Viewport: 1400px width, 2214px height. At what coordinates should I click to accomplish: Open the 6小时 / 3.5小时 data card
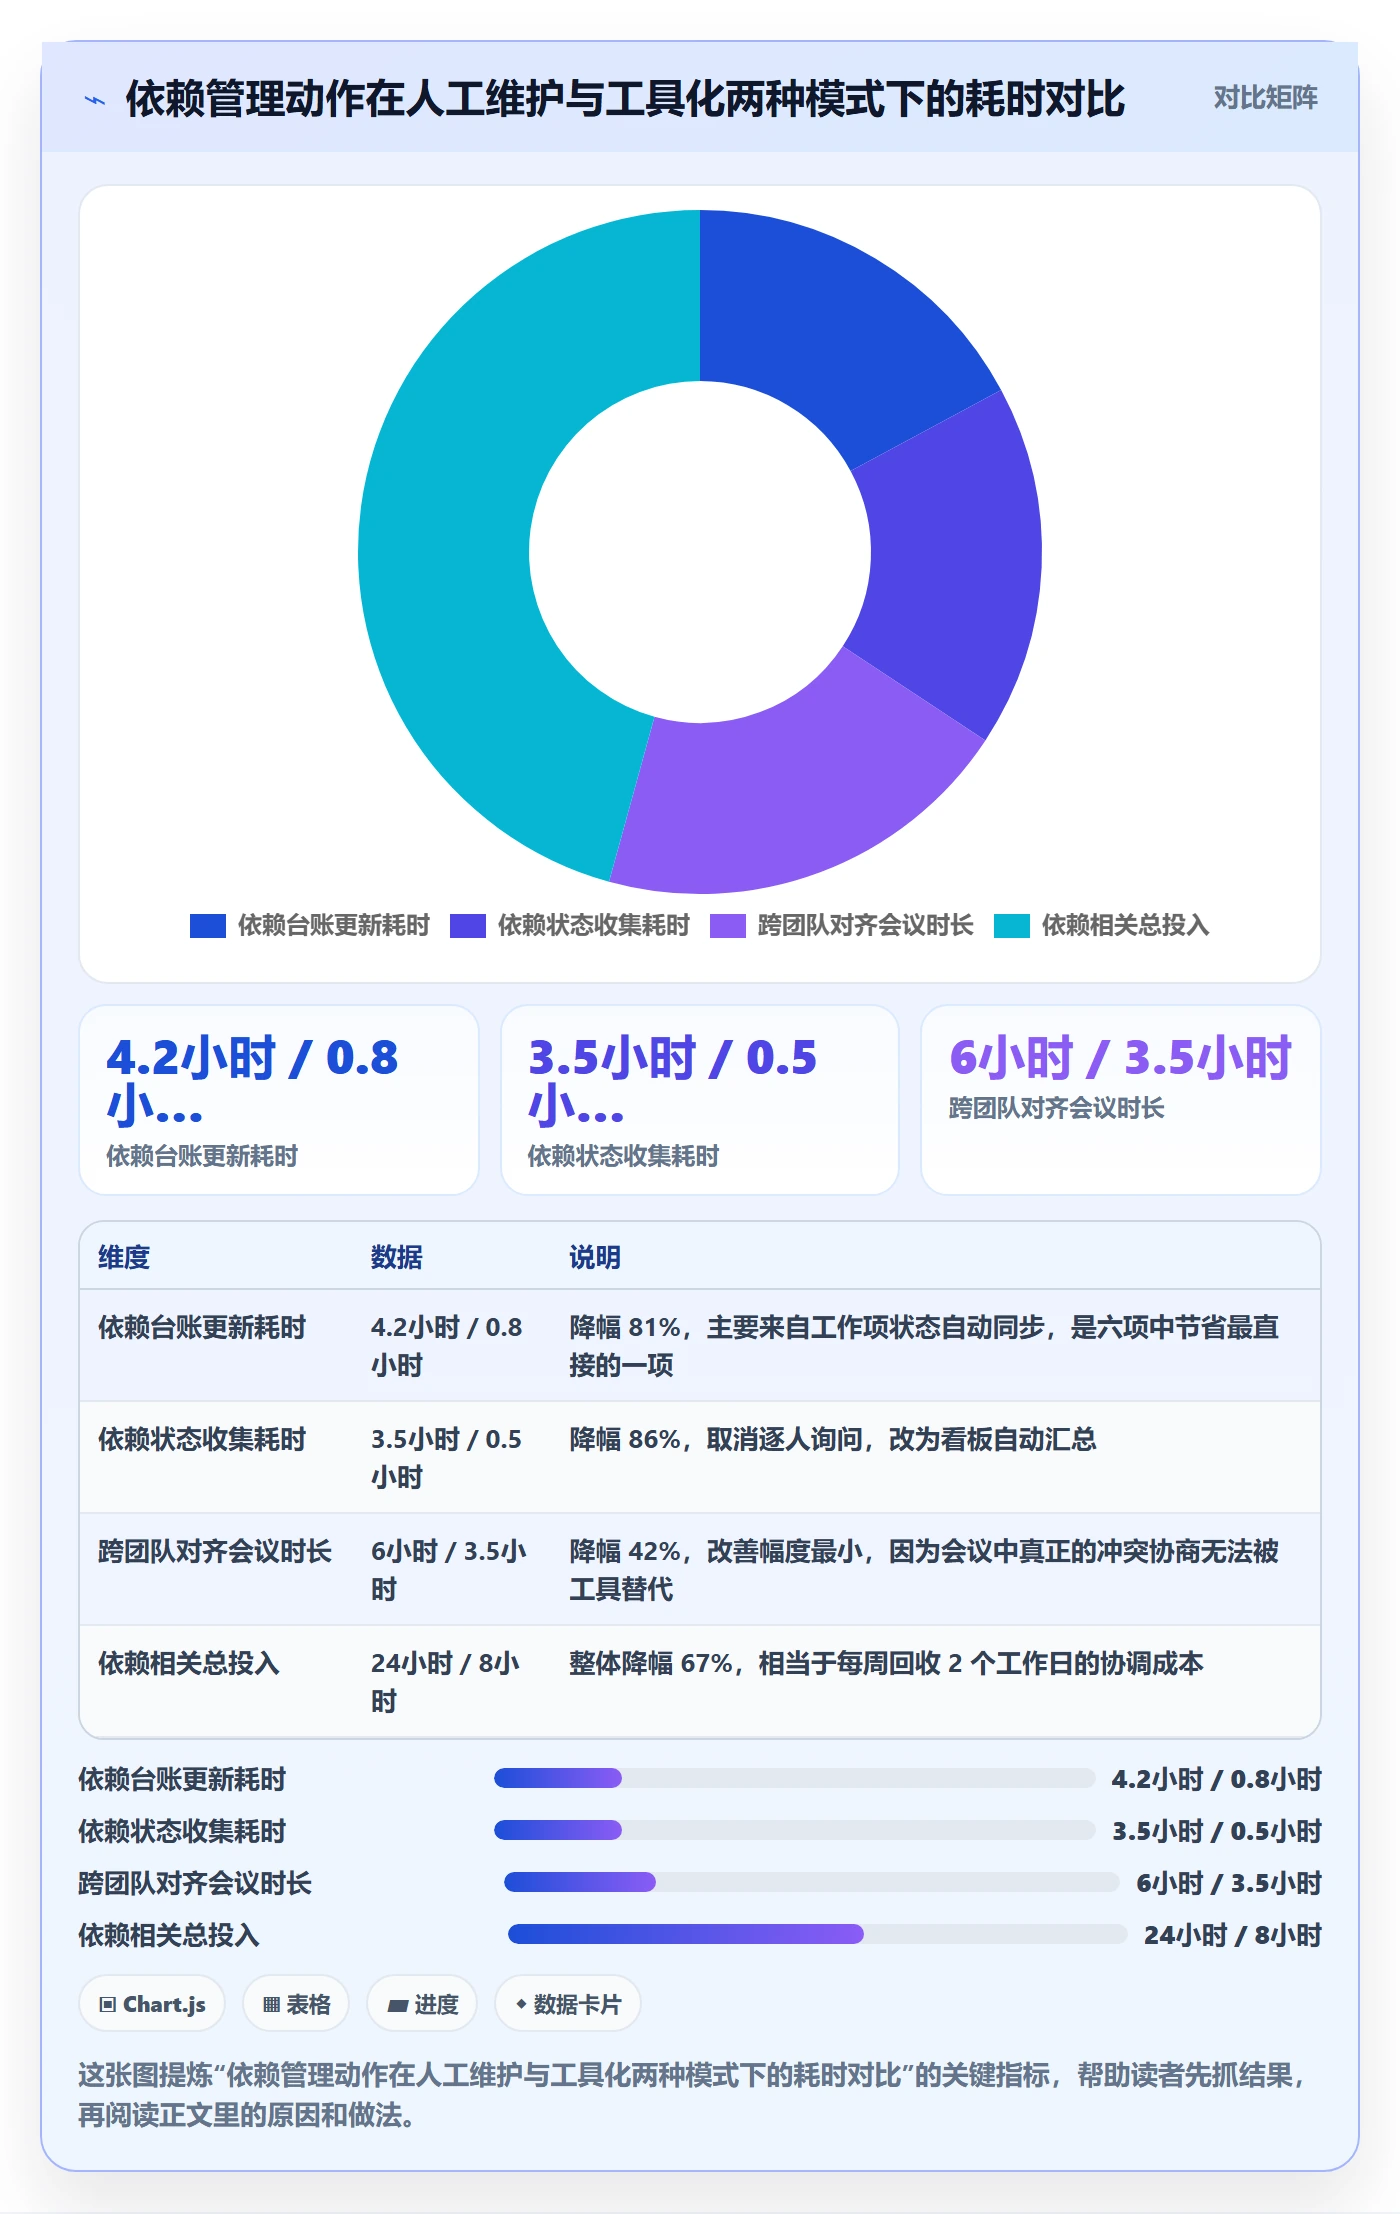click(x=1121, y=1100)
